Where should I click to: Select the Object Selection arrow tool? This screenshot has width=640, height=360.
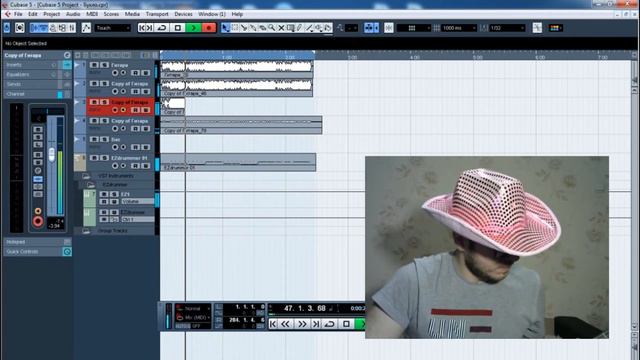pyautogui.click(x=225, y=28)
